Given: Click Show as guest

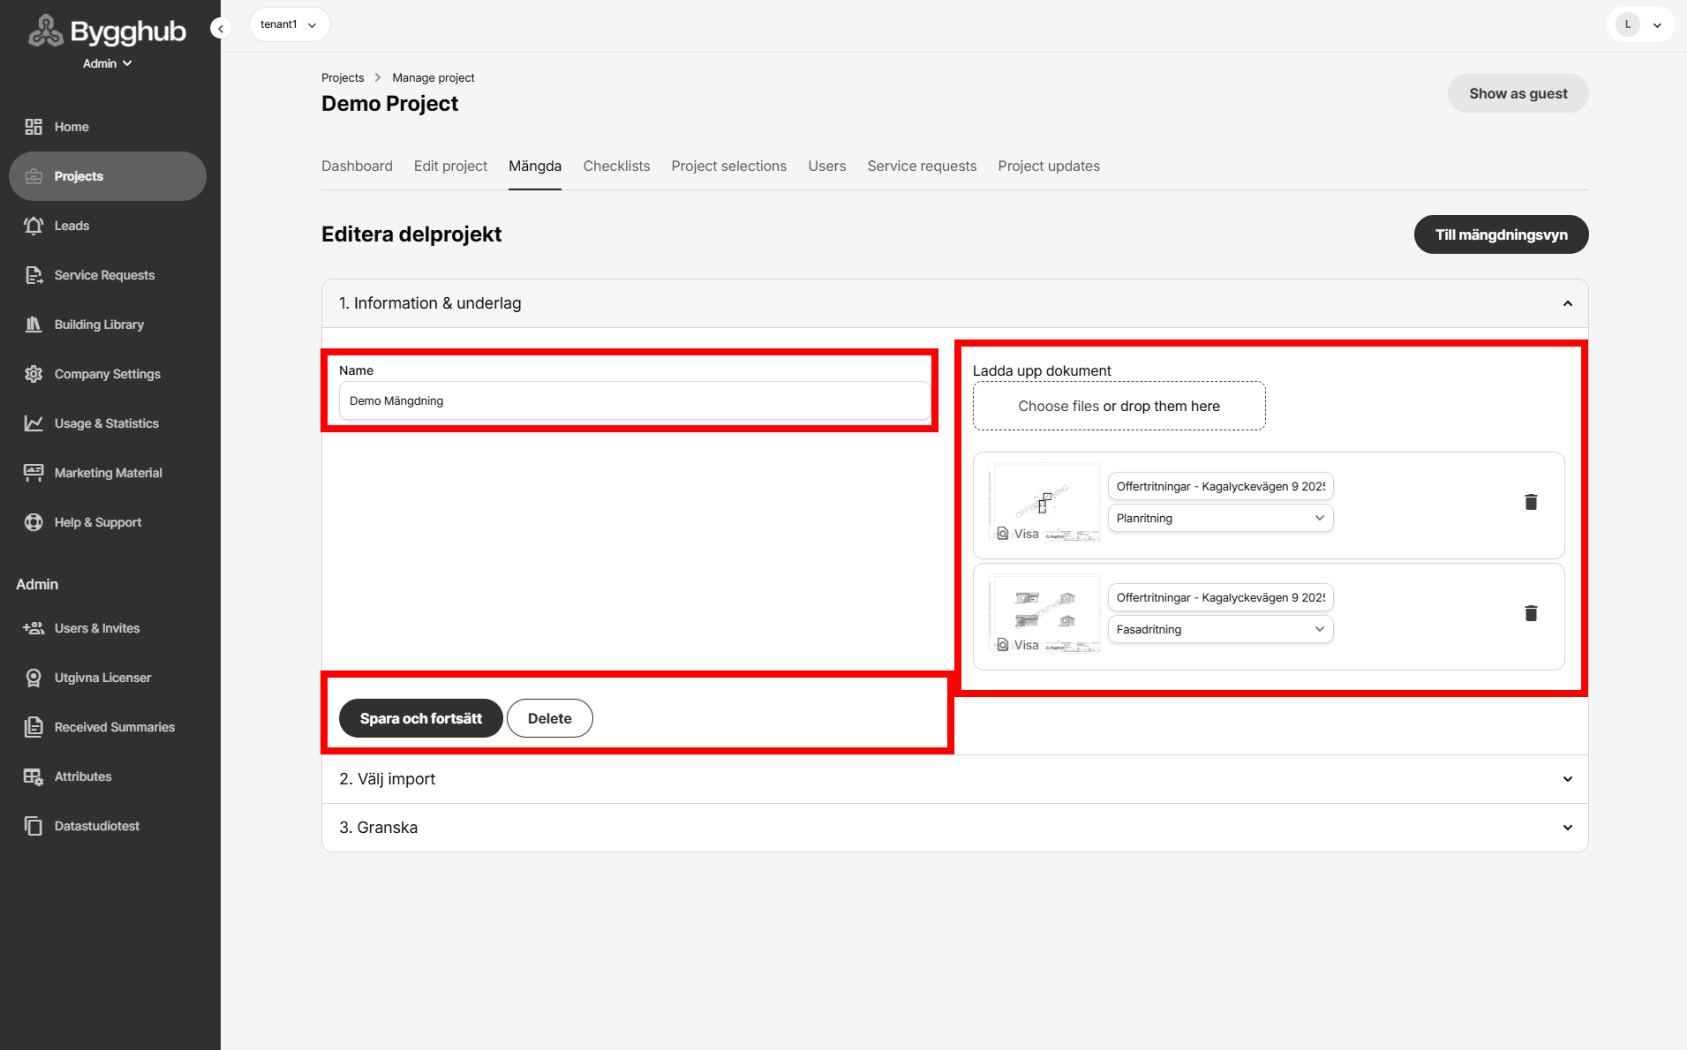Looking at the screenshot, I should click(1517, 93).
